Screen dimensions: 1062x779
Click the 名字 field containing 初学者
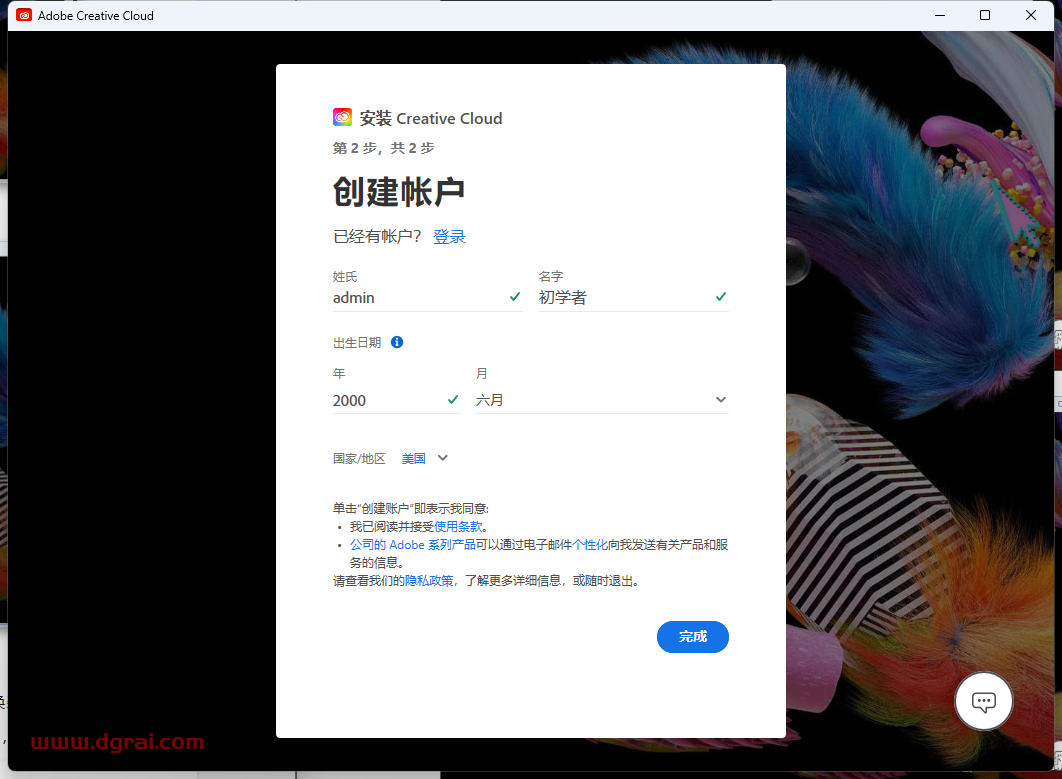(x=622, y=297)
